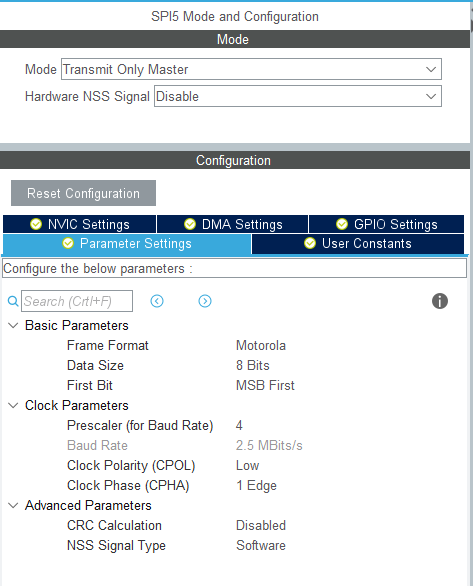Open the parameter info icon

[440, 301]
